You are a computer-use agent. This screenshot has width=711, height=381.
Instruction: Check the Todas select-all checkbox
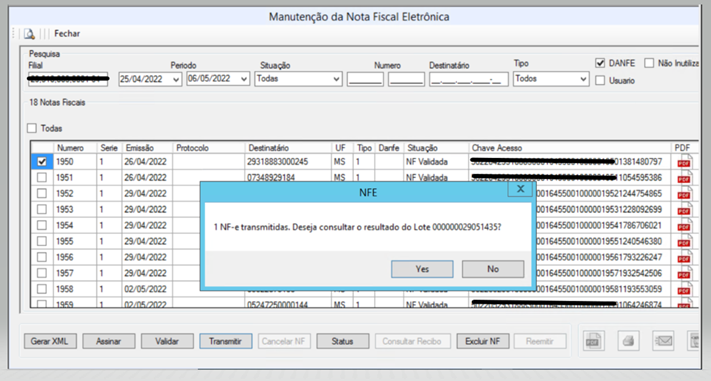coord(32,128)
